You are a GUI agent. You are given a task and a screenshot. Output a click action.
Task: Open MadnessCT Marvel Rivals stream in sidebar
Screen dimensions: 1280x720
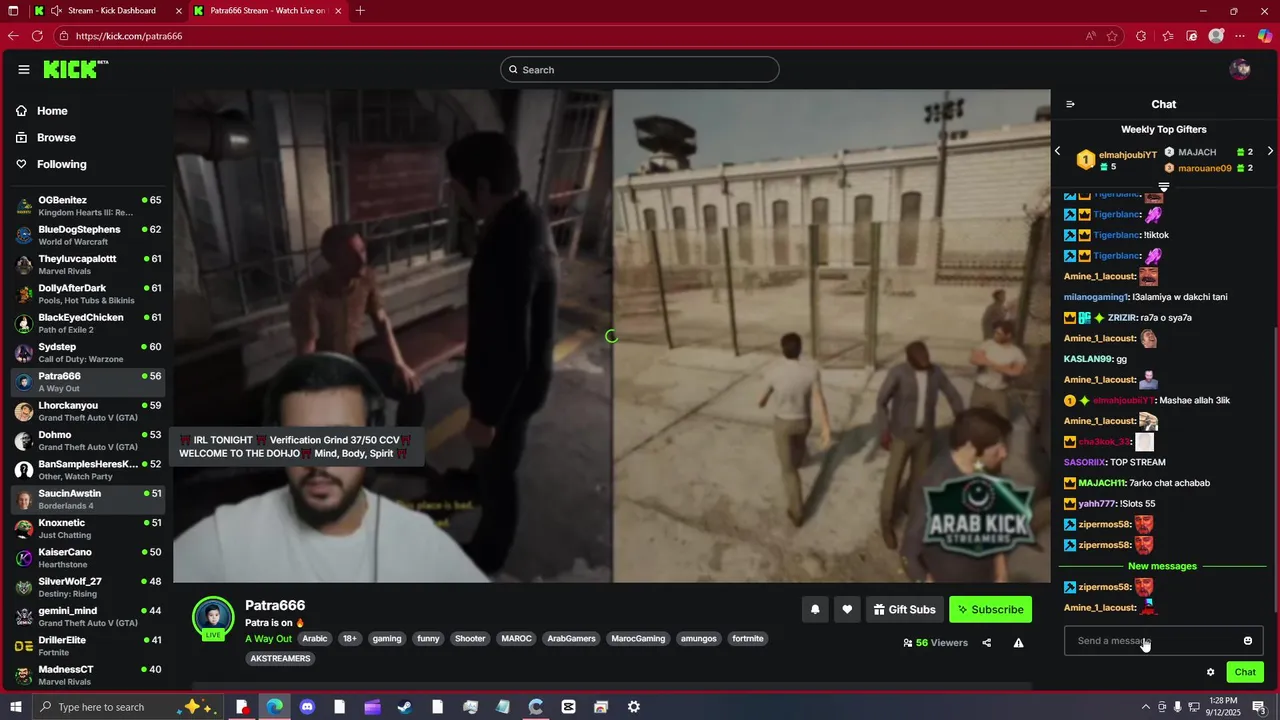pos(88,675)
